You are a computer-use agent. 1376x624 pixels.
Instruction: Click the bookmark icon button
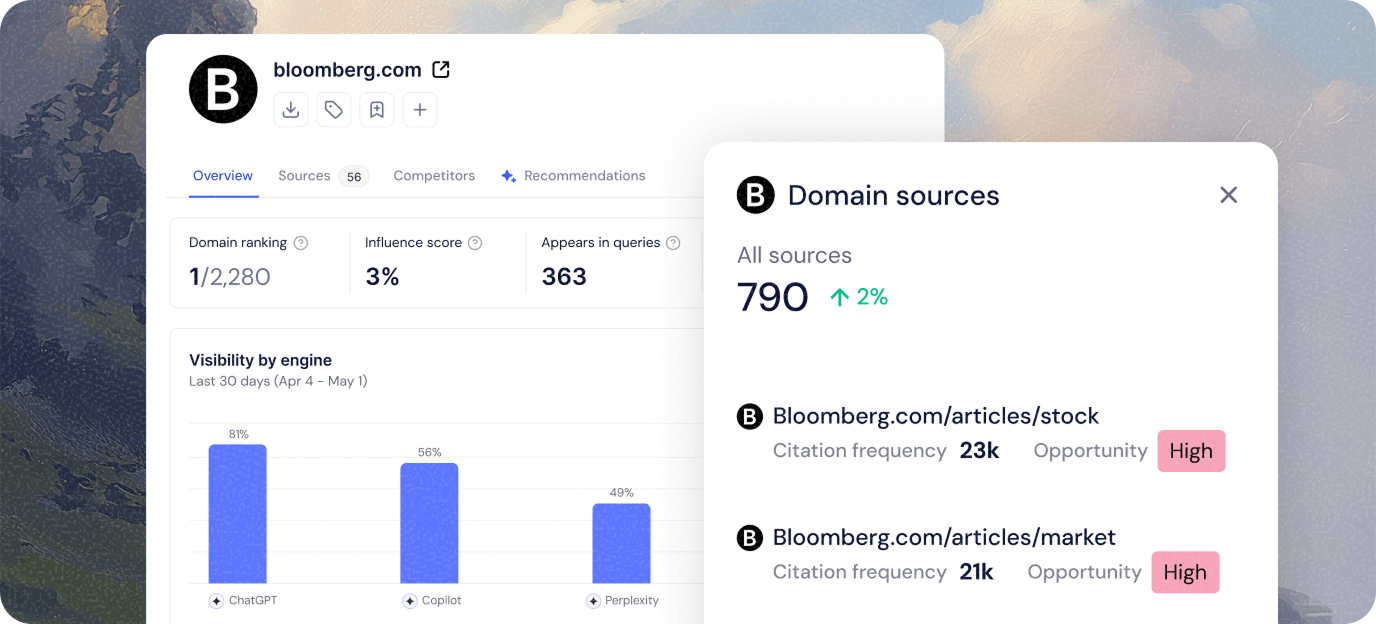[x=377, y=110]
